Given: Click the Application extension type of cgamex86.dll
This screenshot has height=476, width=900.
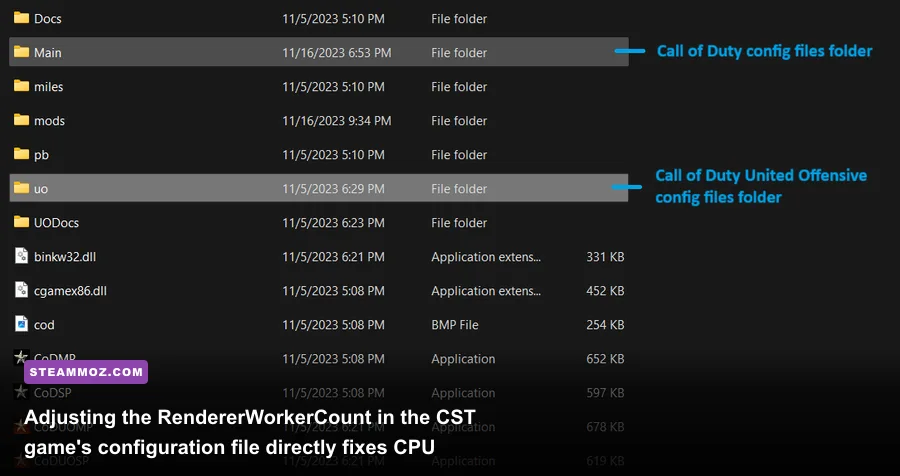Looking at the screenshot, I should 486,291.
